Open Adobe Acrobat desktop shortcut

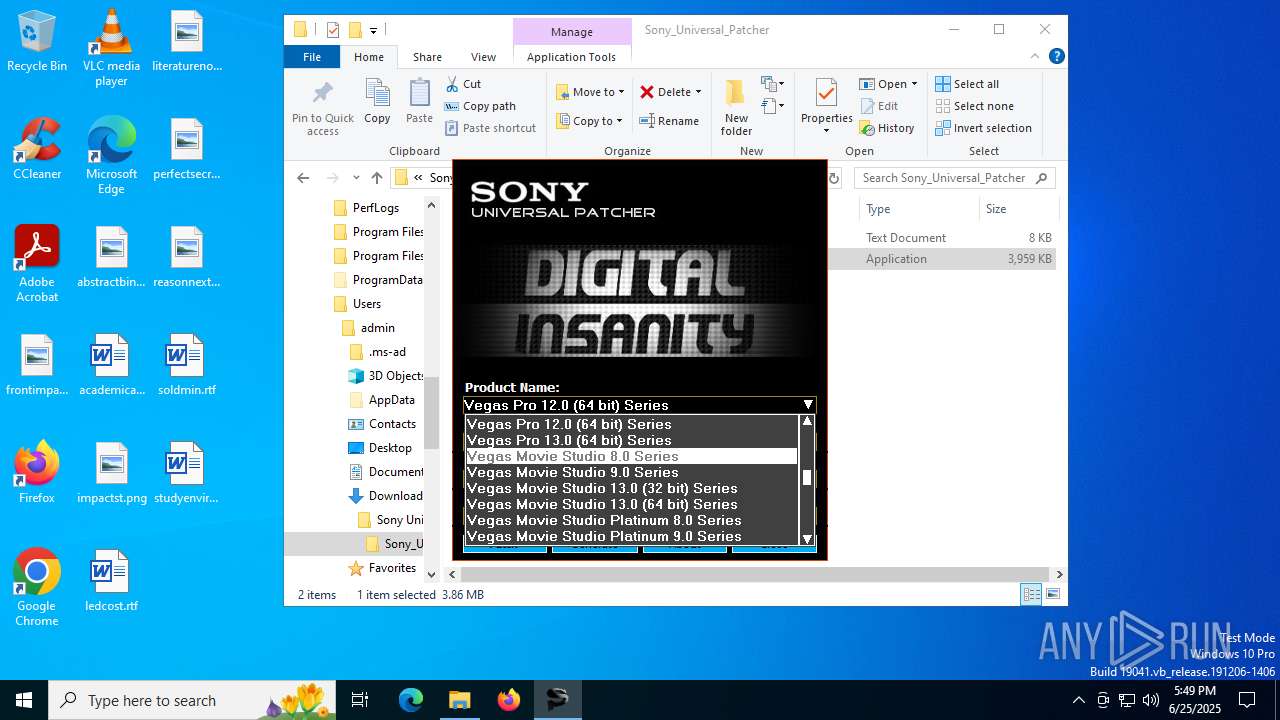pyautogui.click(x=37, y=263)
